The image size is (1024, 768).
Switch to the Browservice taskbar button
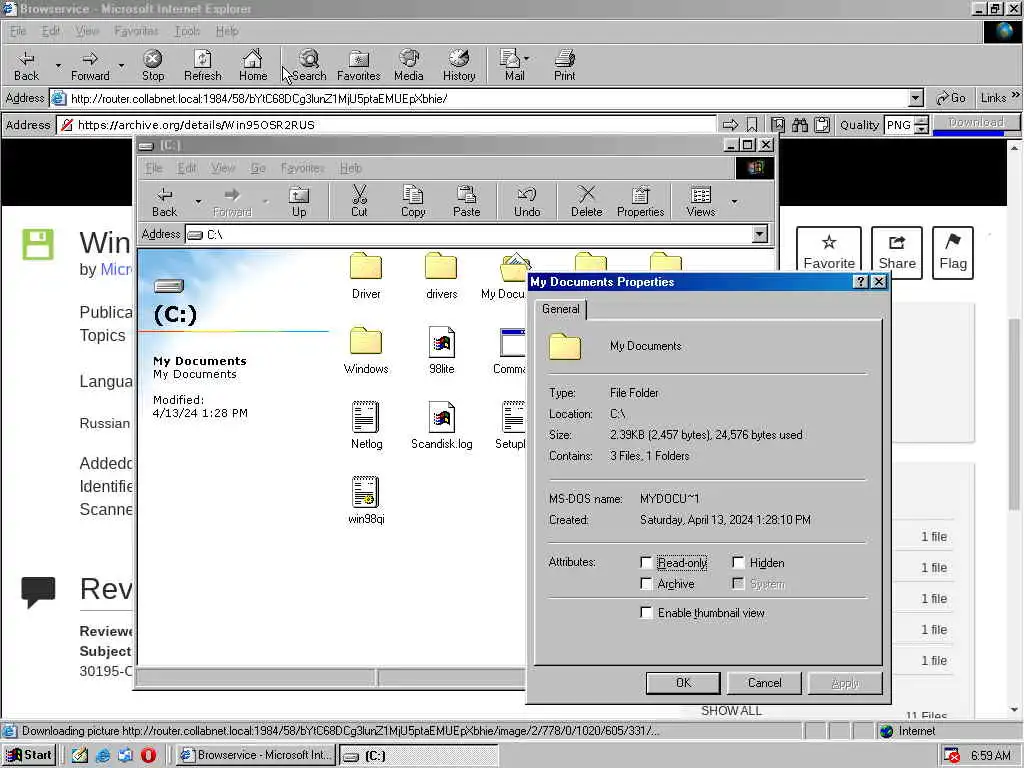click(x=256, y=755)
